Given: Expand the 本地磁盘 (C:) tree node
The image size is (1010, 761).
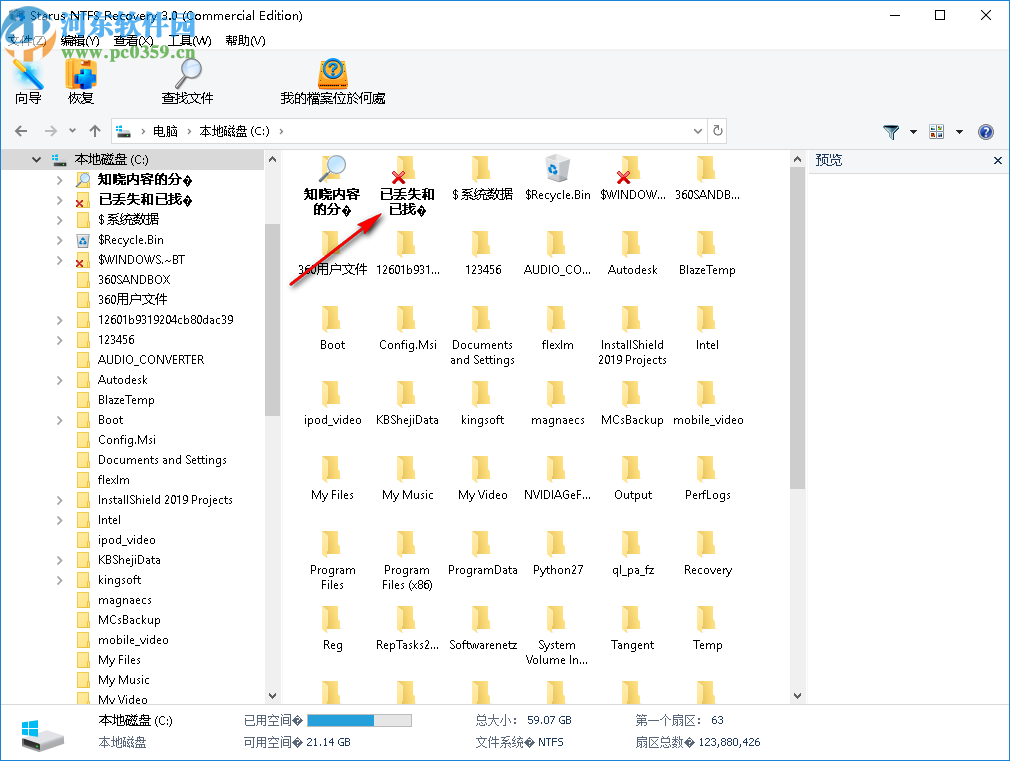Looking at the screenshot, I should pyautogui.click(x=36, y=158).
